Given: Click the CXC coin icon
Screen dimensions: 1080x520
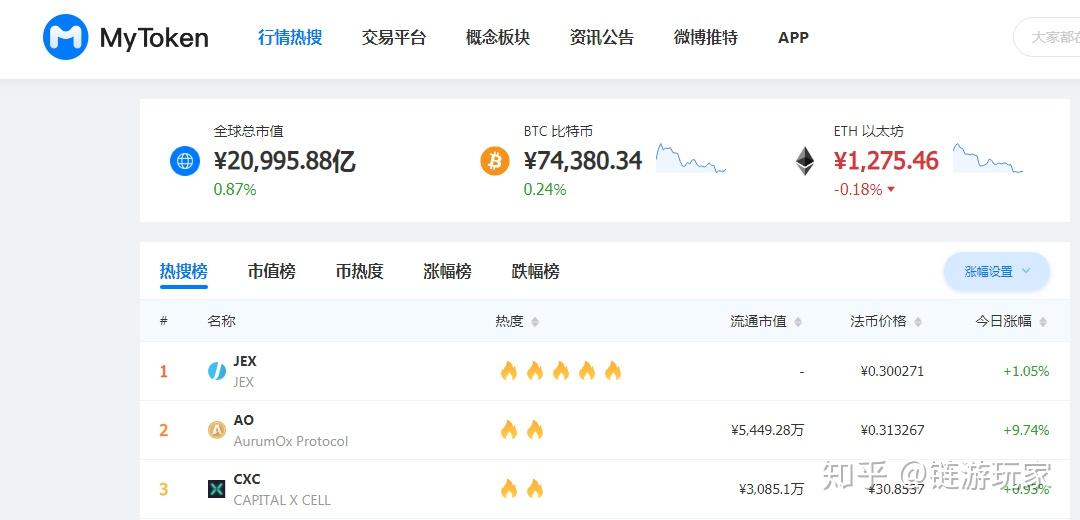Looking at the screenshot, I should [x=217, y=490].
